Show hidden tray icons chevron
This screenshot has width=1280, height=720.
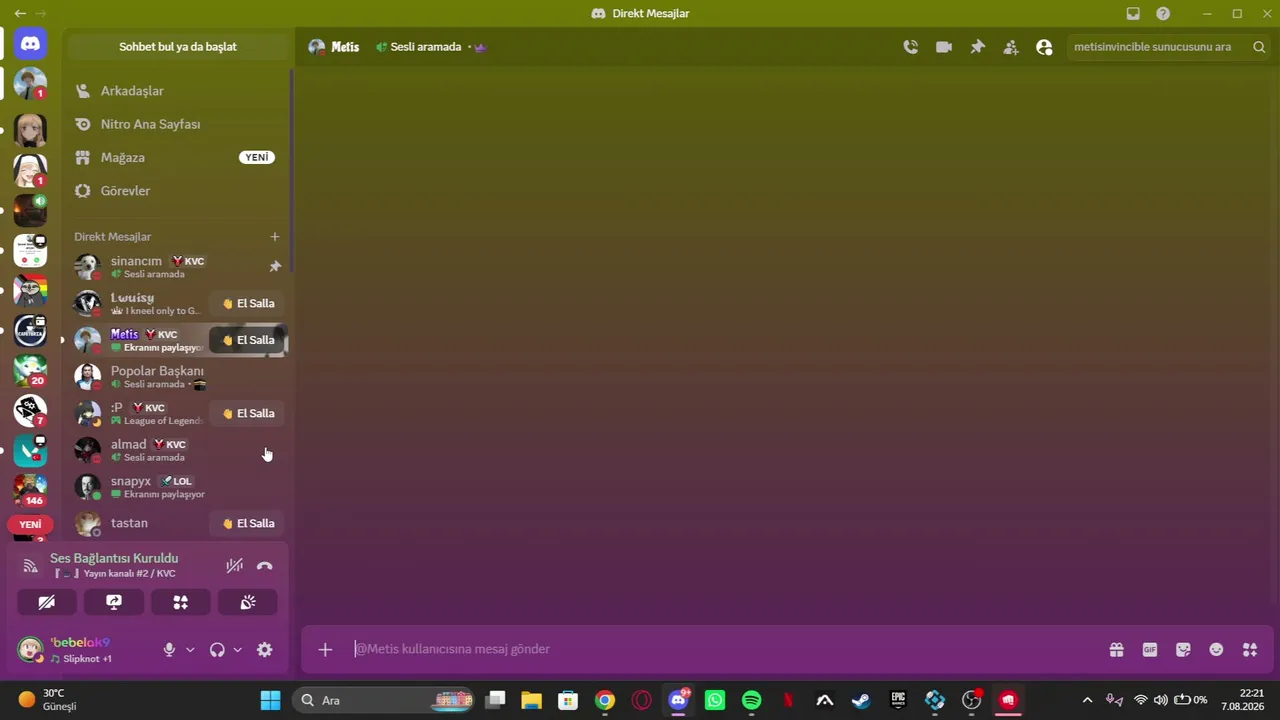pos(1088,700)
